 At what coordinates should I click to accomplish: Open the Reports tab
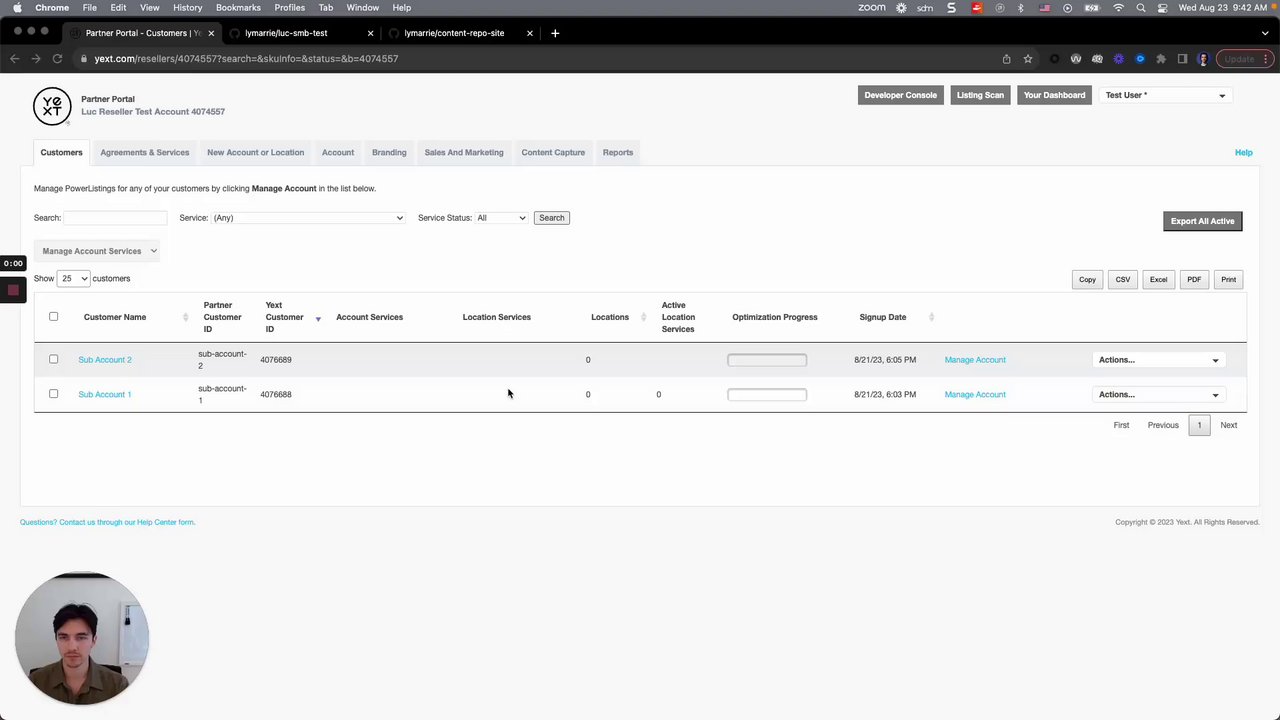tap(618, 153)
